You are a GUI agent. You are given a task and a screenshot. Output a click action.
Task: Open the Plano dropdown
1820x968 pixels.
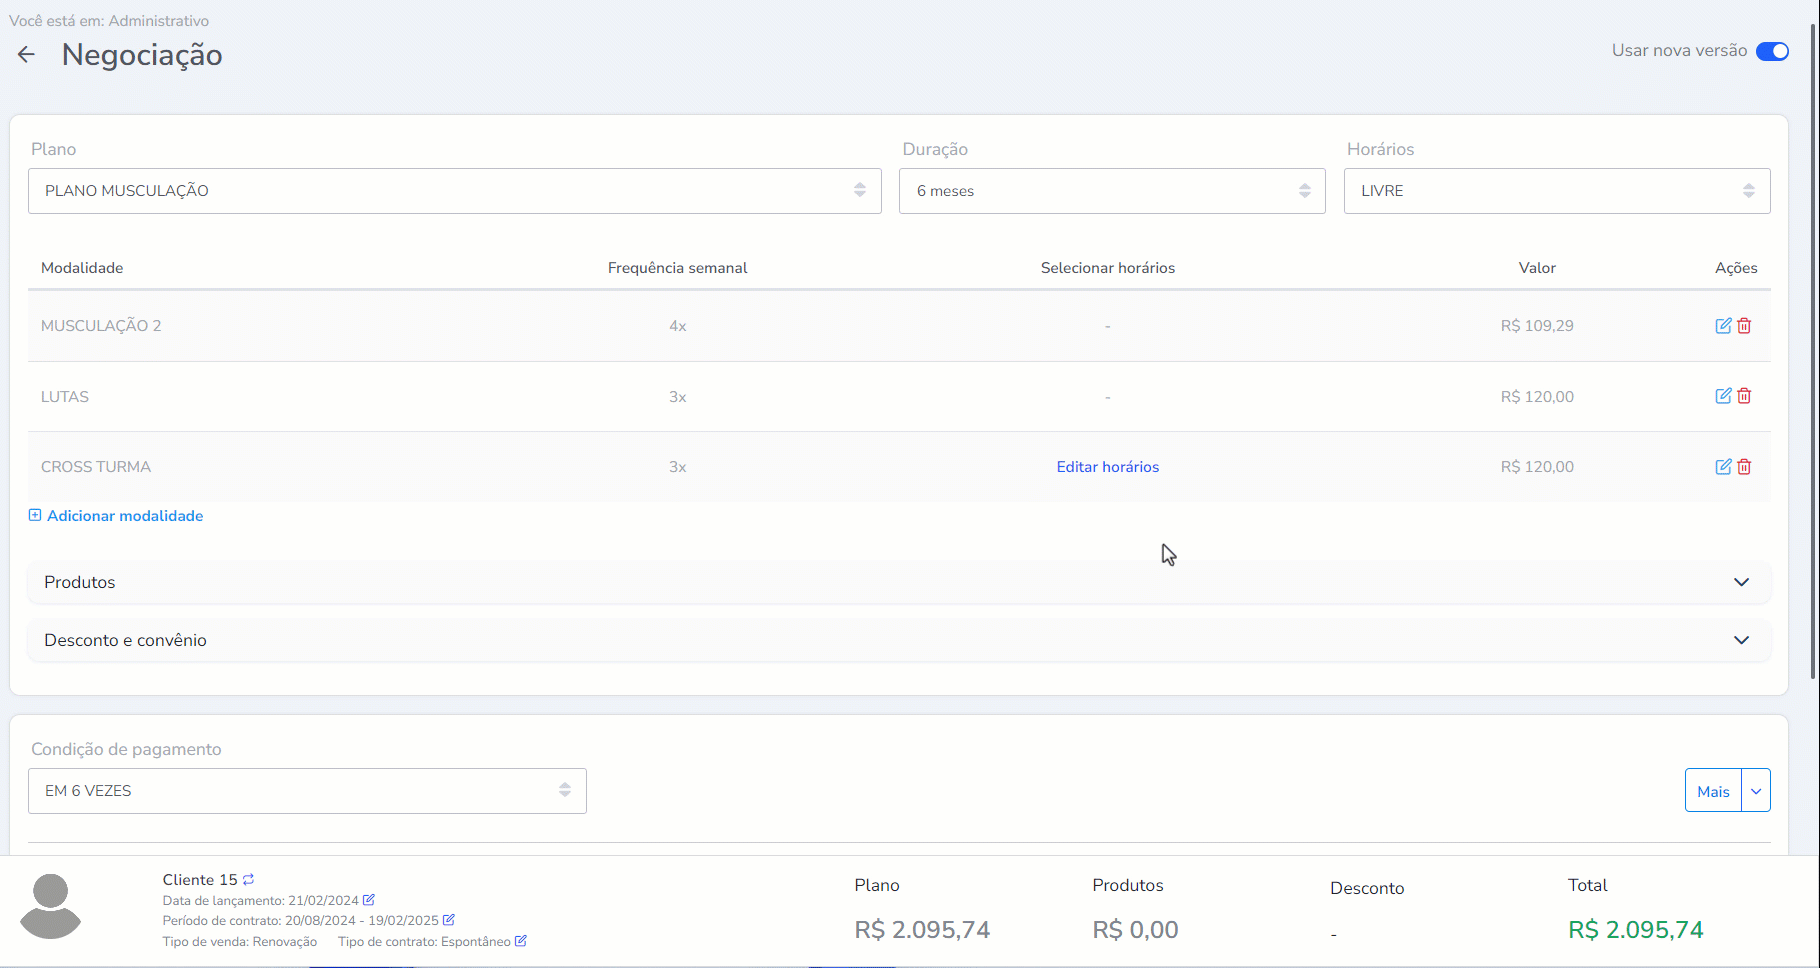[454, 191]
